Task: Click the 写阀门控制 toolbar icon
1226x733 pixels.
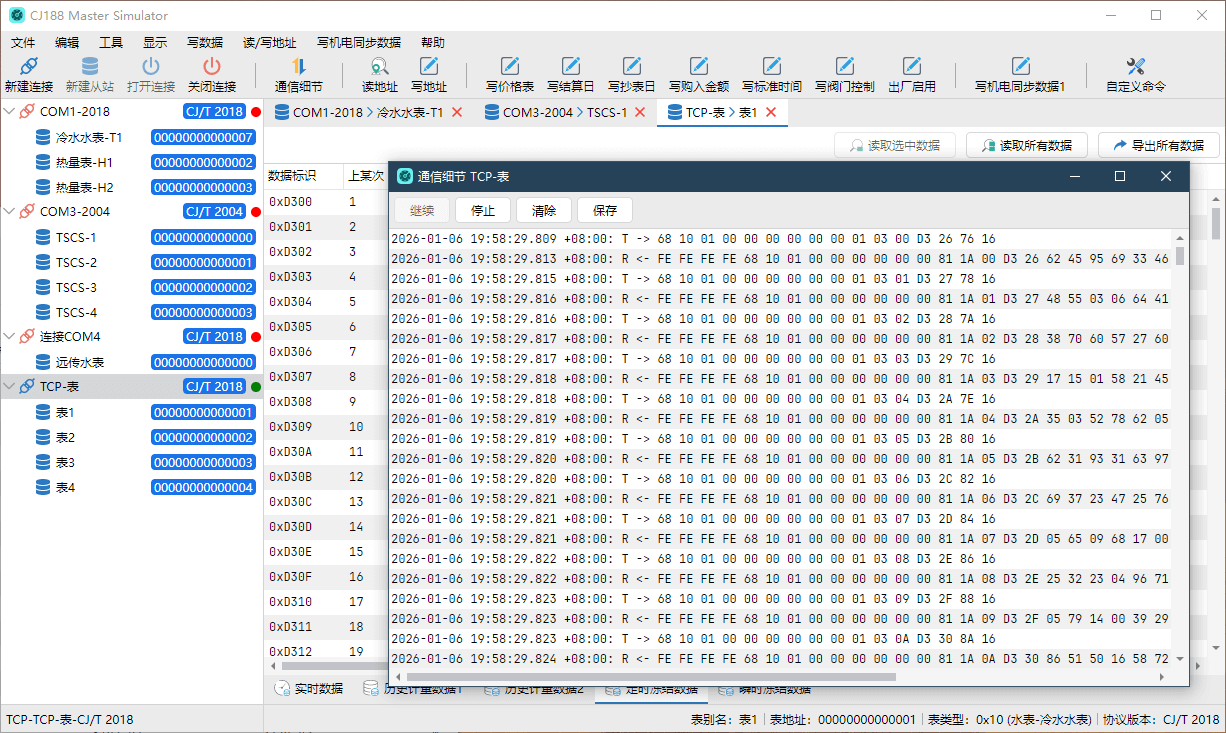Action: tap(844, 67)
